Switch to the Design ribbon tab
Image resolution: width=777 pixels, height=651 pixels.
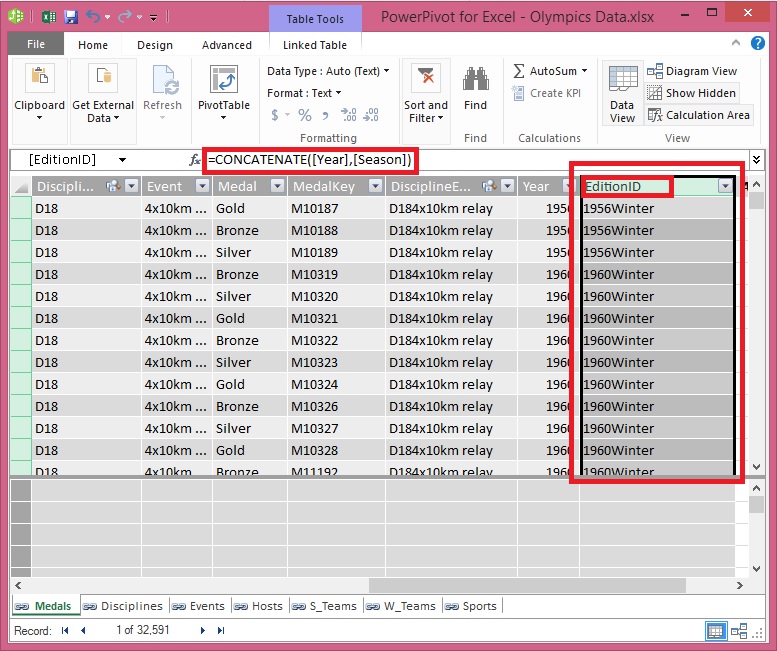click(x=155, y=45)
